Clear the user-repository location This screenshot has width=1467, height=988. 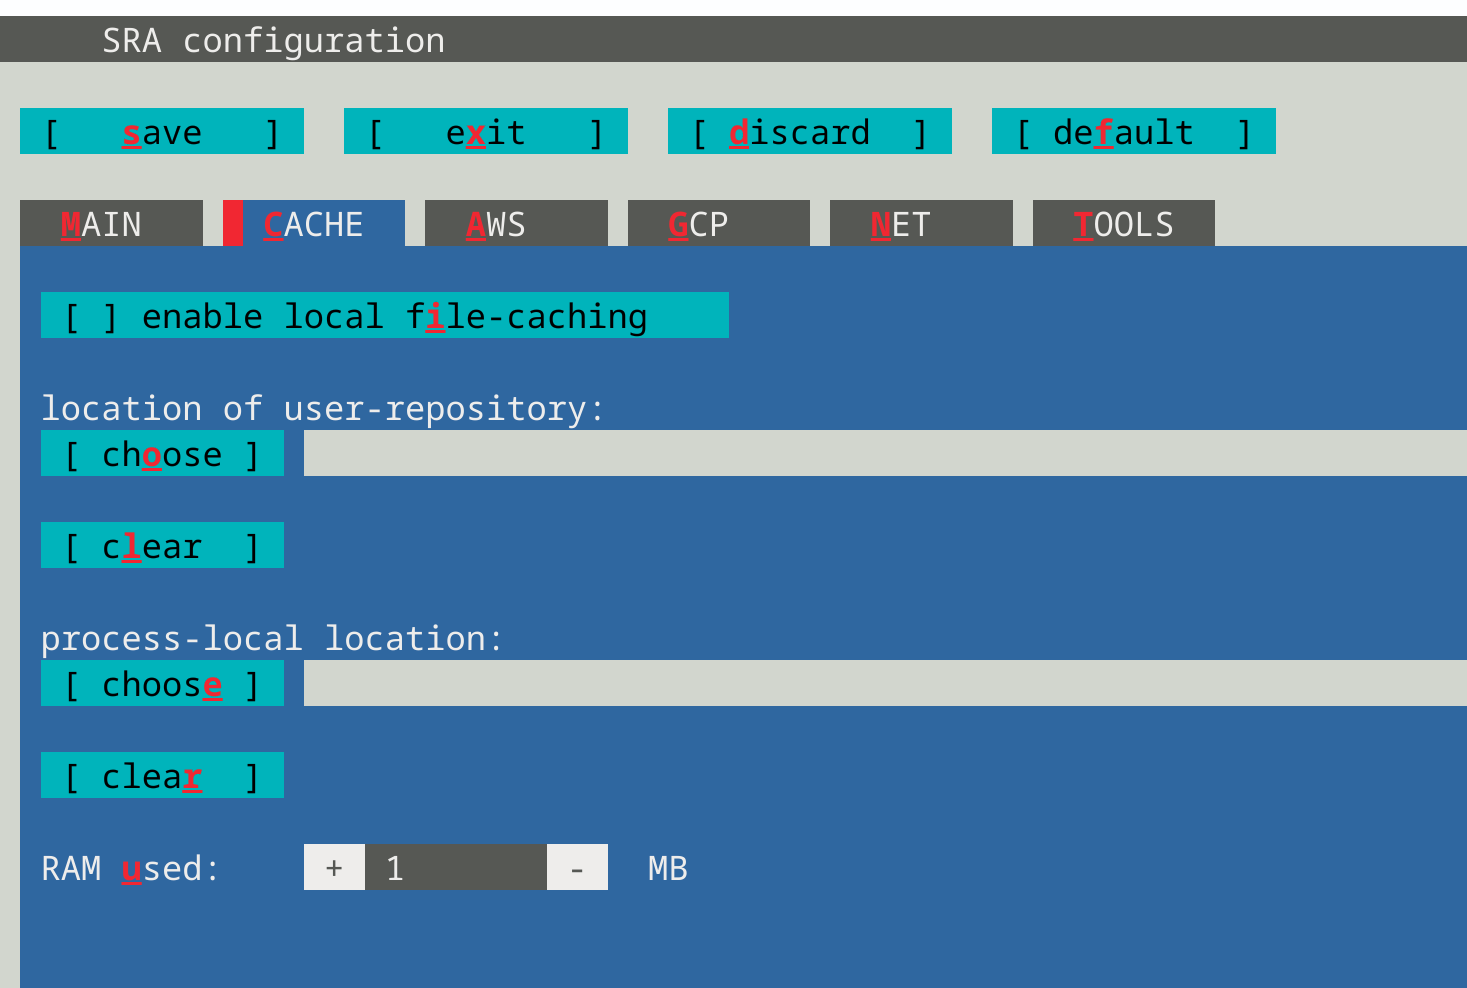click(161, 545)
